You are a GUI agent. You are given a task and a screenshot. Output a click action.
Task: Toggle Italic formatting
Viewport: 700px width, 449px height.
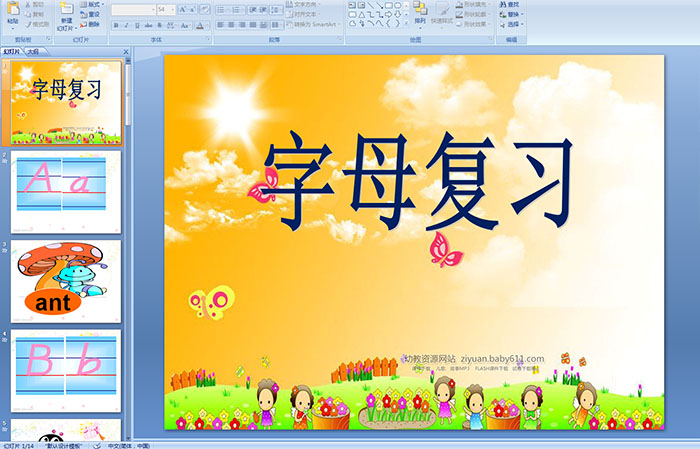click(x=127, y=25)
